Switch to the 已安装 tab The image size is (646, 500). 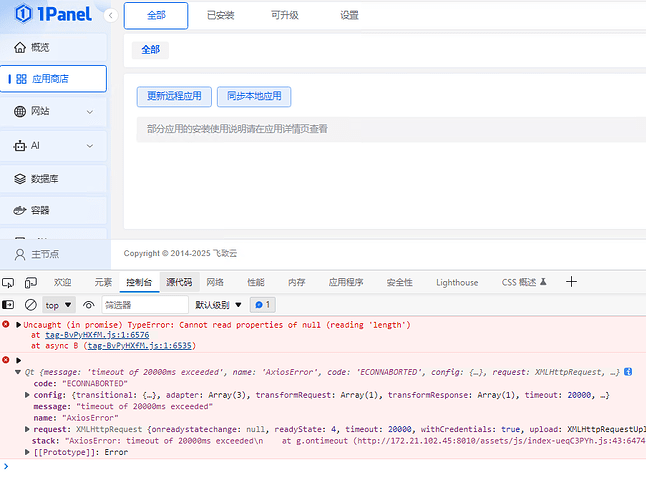tap(220, 16)
